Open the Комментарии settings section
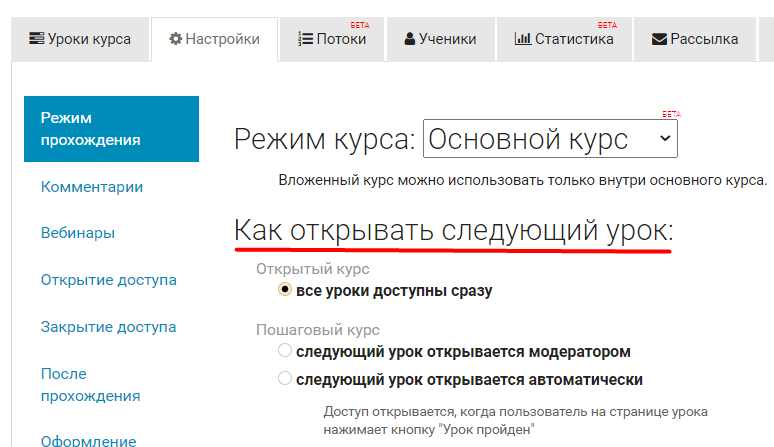The height and width of the screenshot is (447, 774). [x=92, y=187]
